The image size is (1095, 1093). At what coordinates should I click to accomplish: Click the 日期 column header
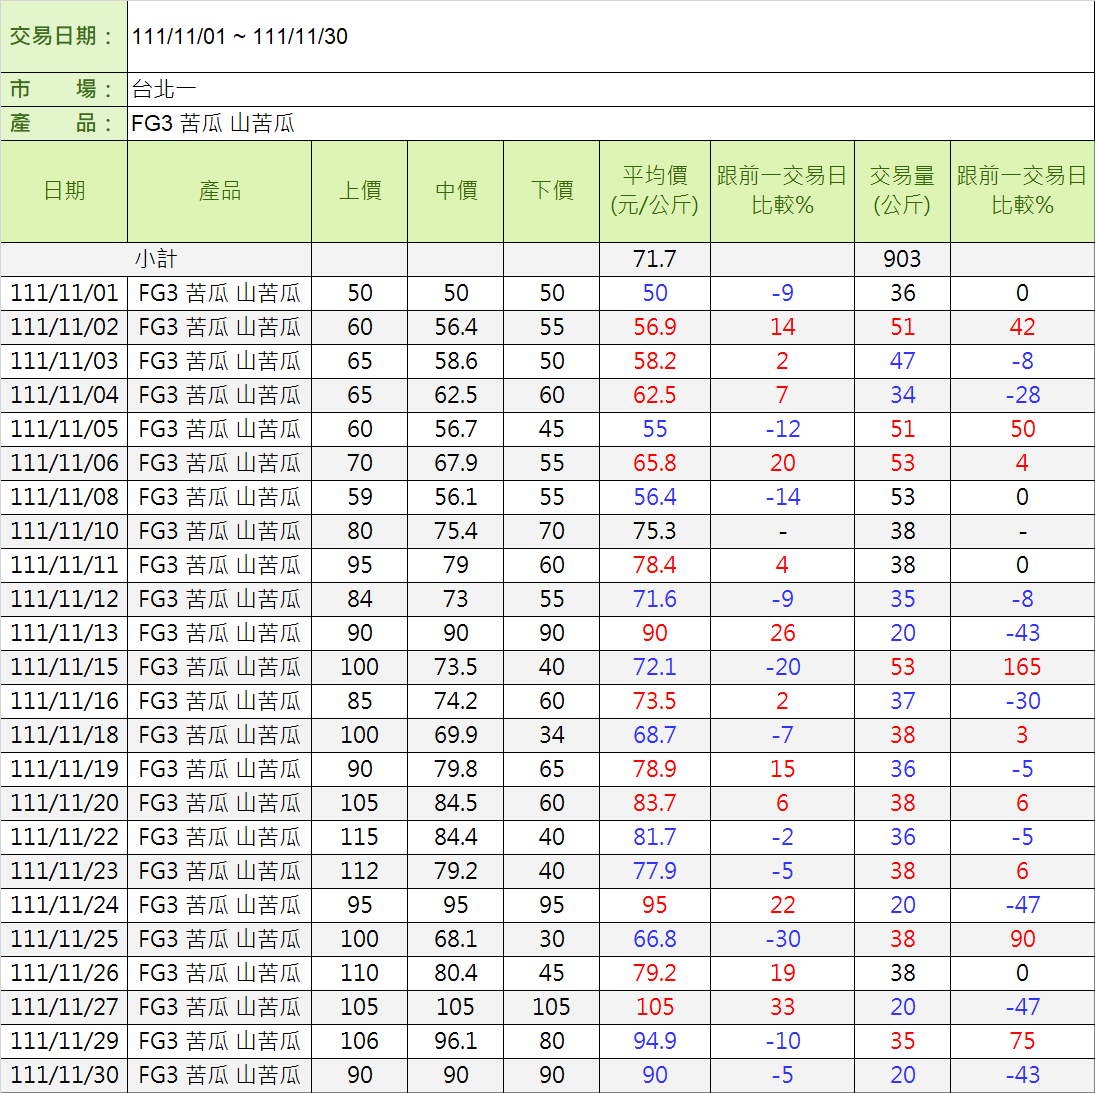(64, 191)
